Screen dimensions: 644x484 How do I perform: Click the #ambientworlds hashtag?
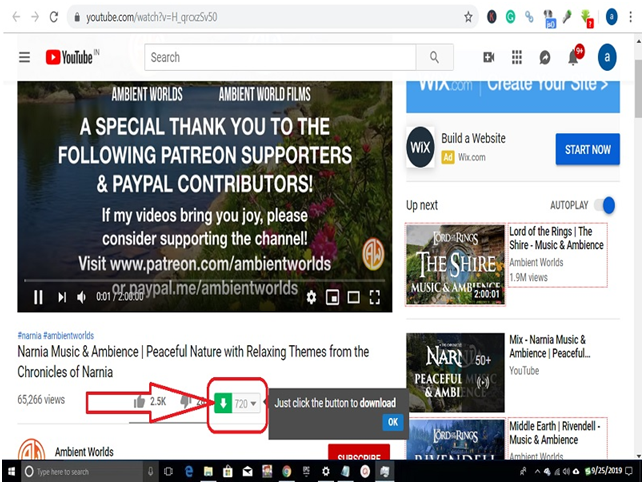[69, 335]
